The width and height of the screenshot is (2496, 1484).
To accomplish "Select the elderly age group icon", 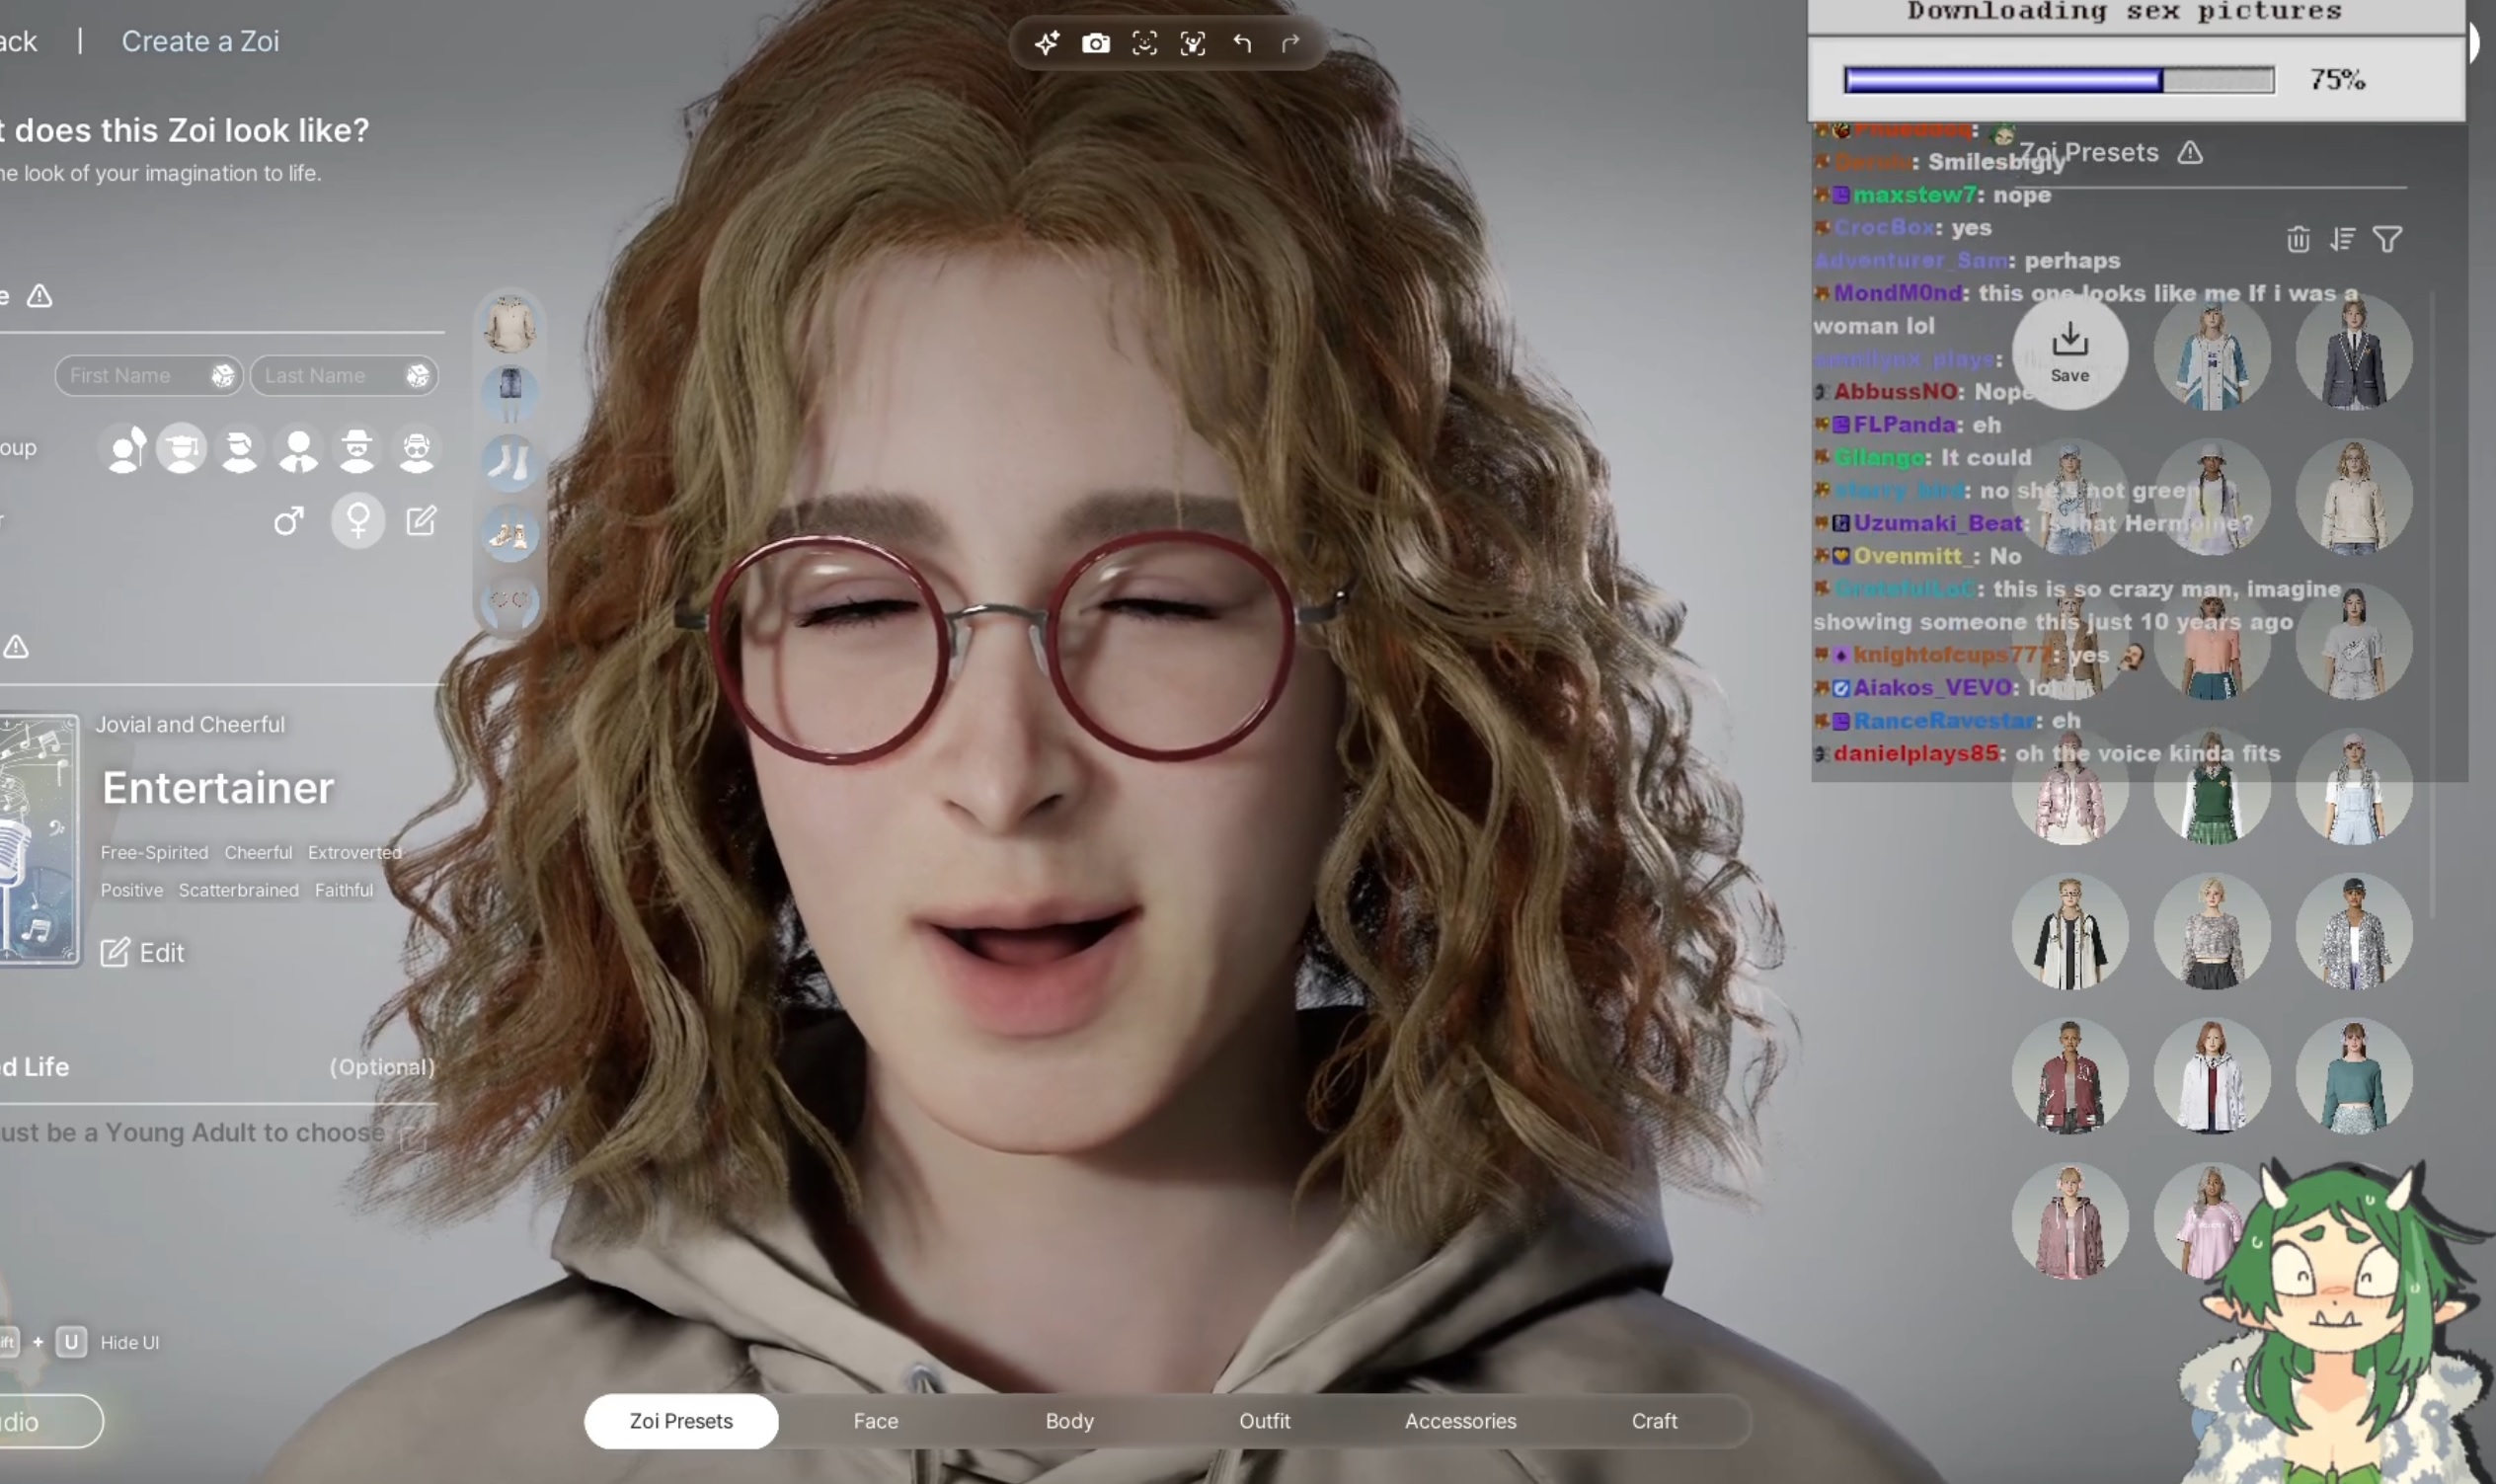I will (x=416, y=450).
